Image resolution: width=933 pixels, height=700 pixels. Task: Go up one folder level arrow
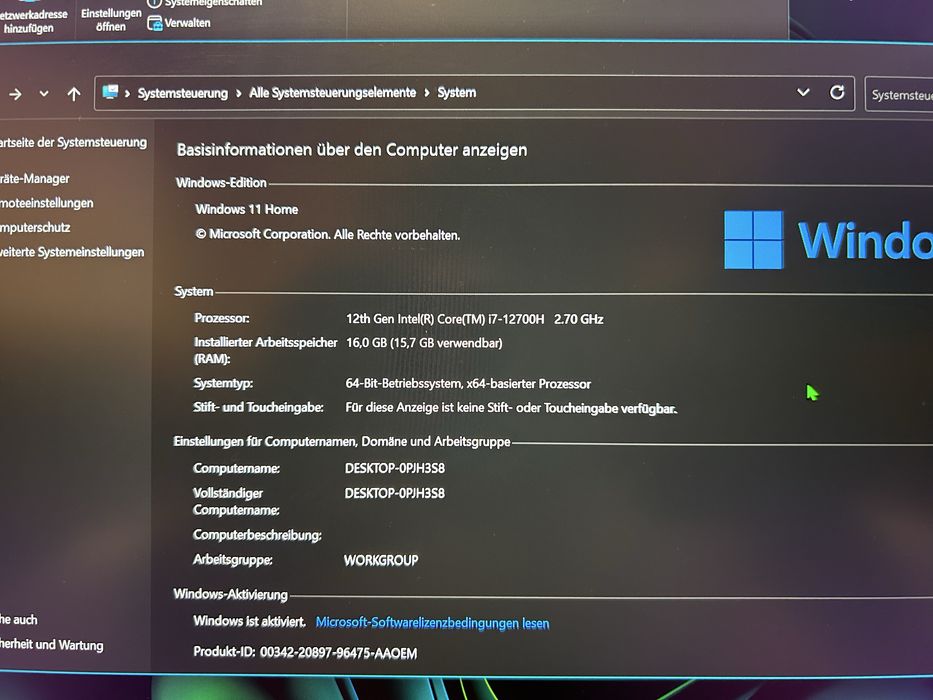pos(74,94)
